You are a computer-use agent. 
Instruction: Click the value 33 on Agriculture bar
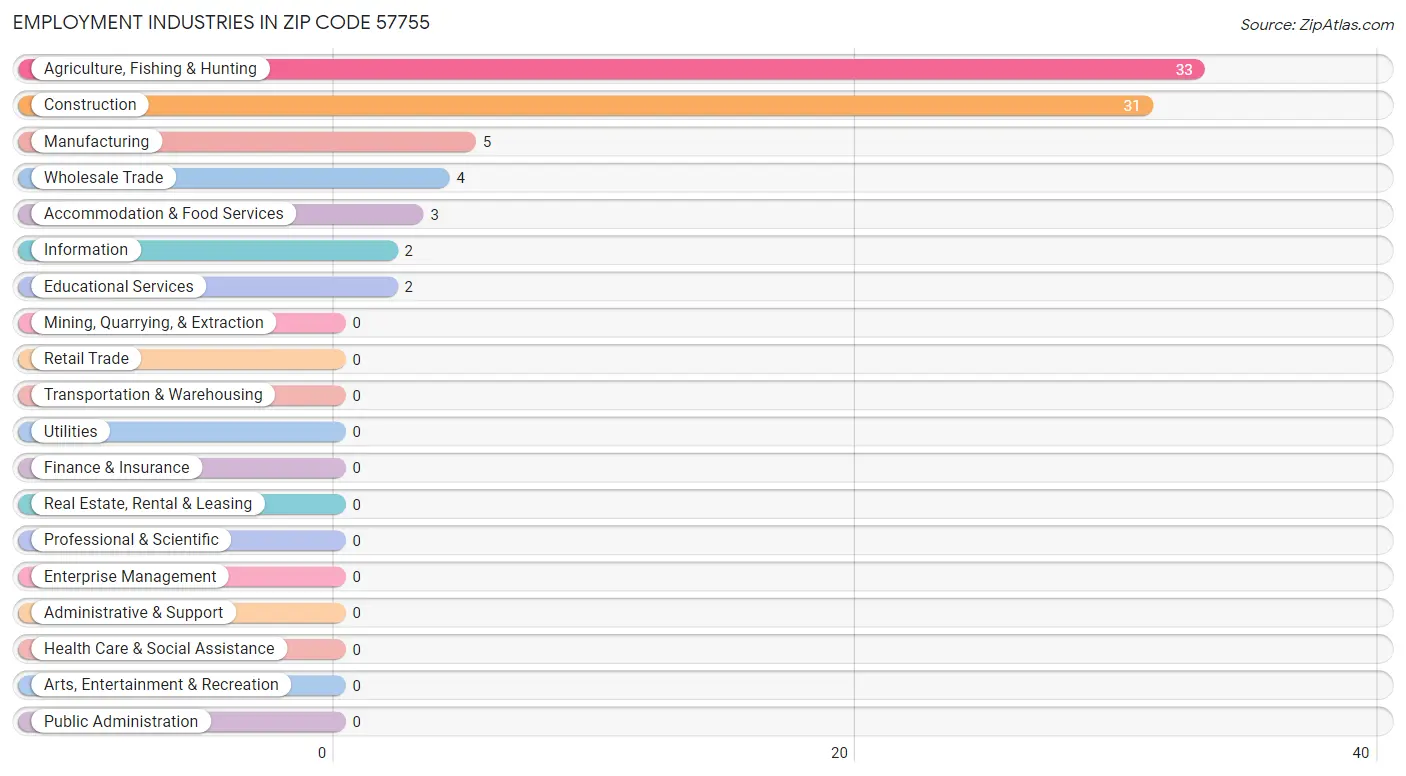click(x=1184, y=70)
